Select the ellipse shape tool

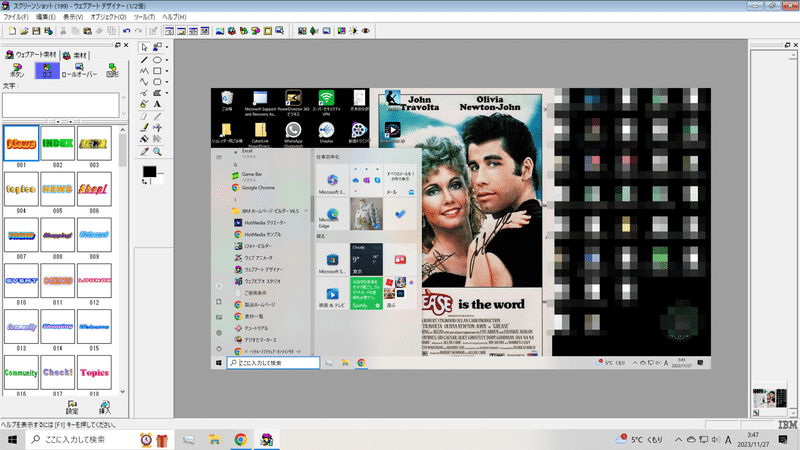(157, 60)
